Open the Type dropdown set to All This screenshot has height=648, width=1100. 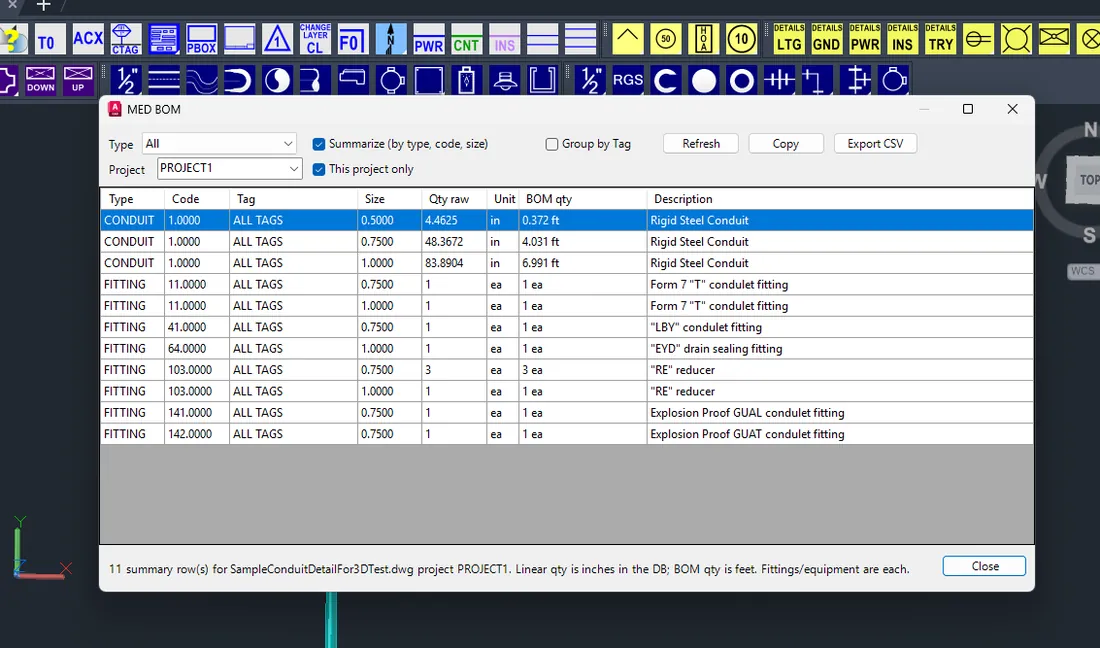219,144
